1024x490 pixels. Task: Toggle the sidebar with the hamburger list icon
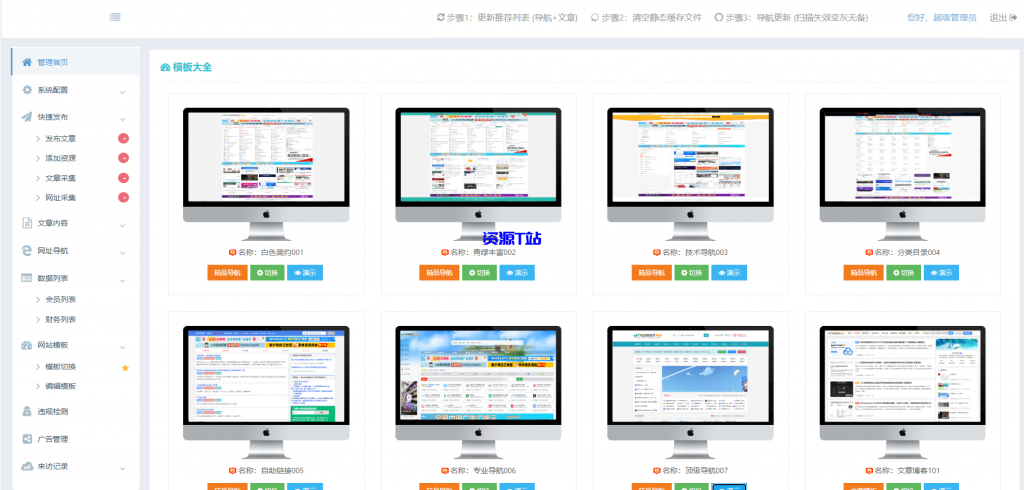click(x=115, y=18)
